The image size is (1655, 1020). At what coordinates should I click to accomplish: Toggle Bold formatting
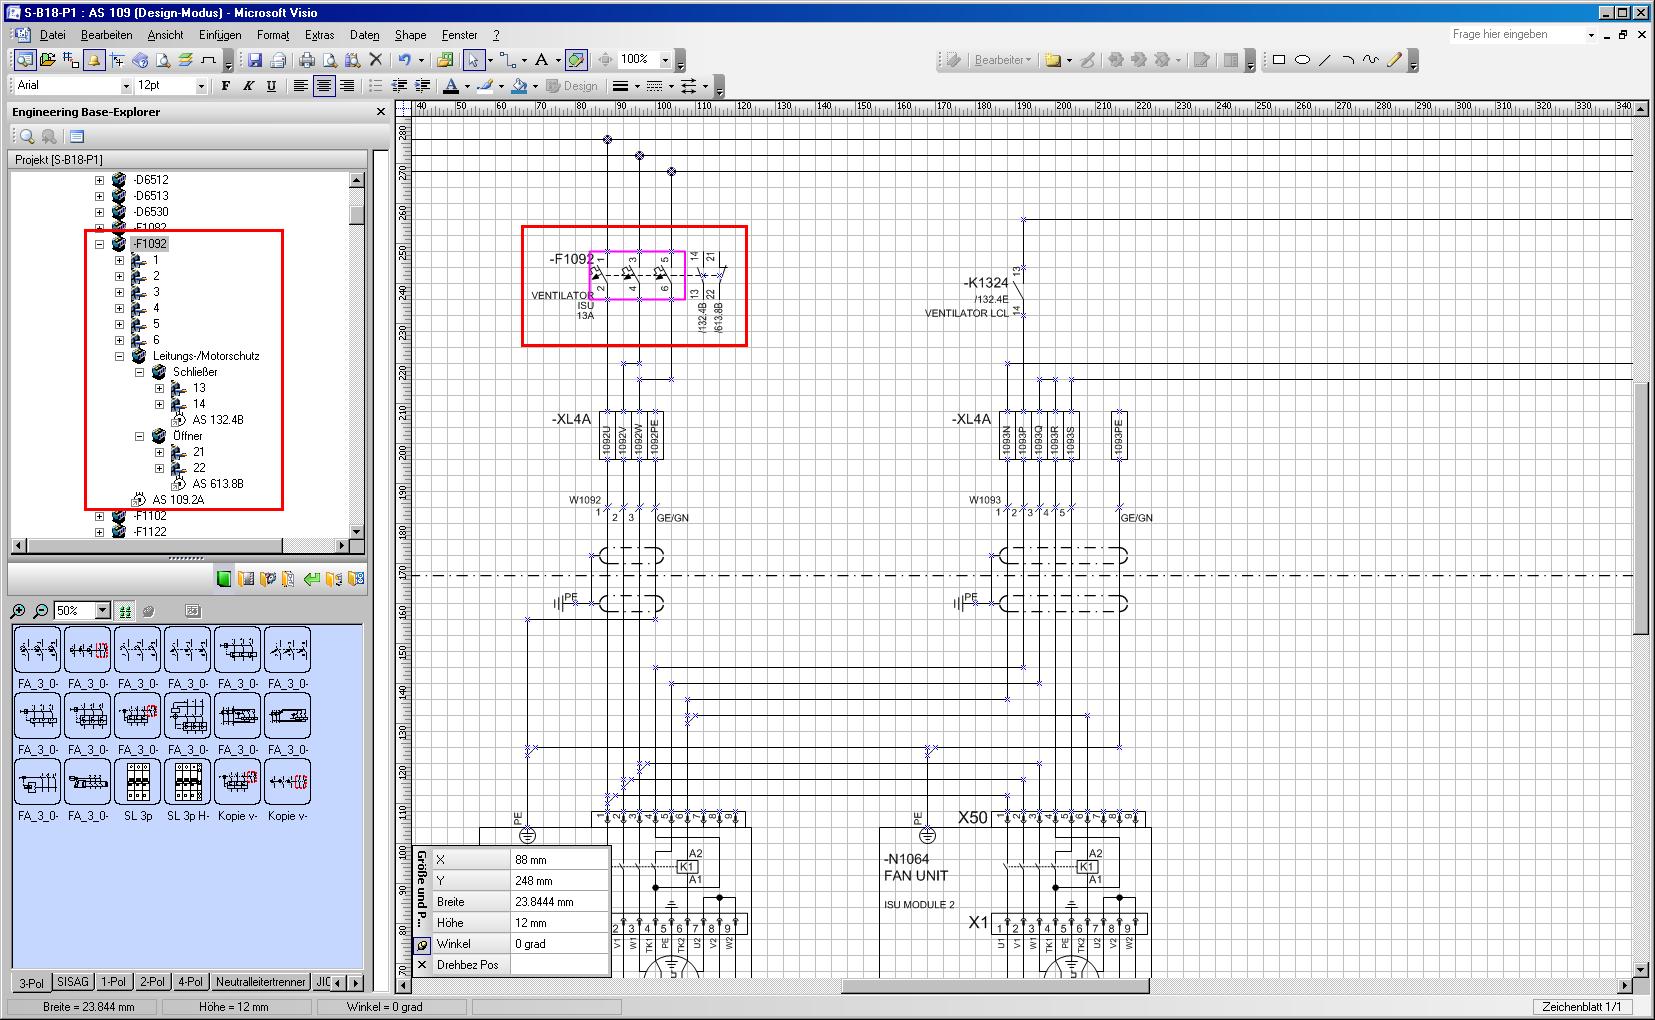226,86
